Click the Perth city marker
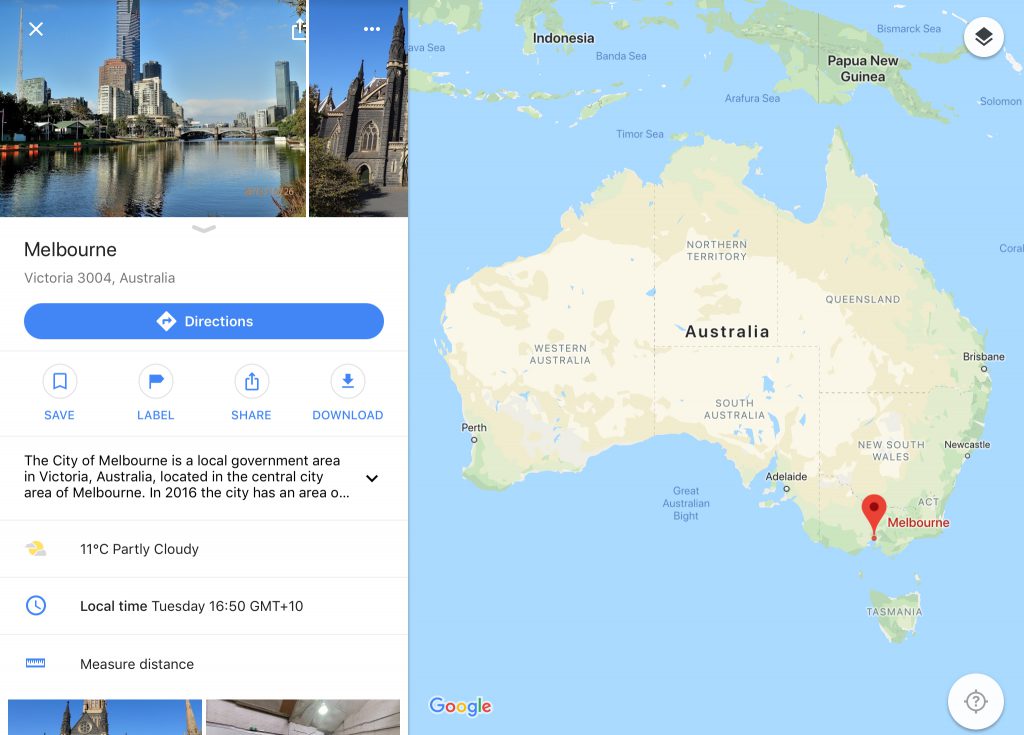The height and width of the screenshot is (735, 1024). point(474,440)
